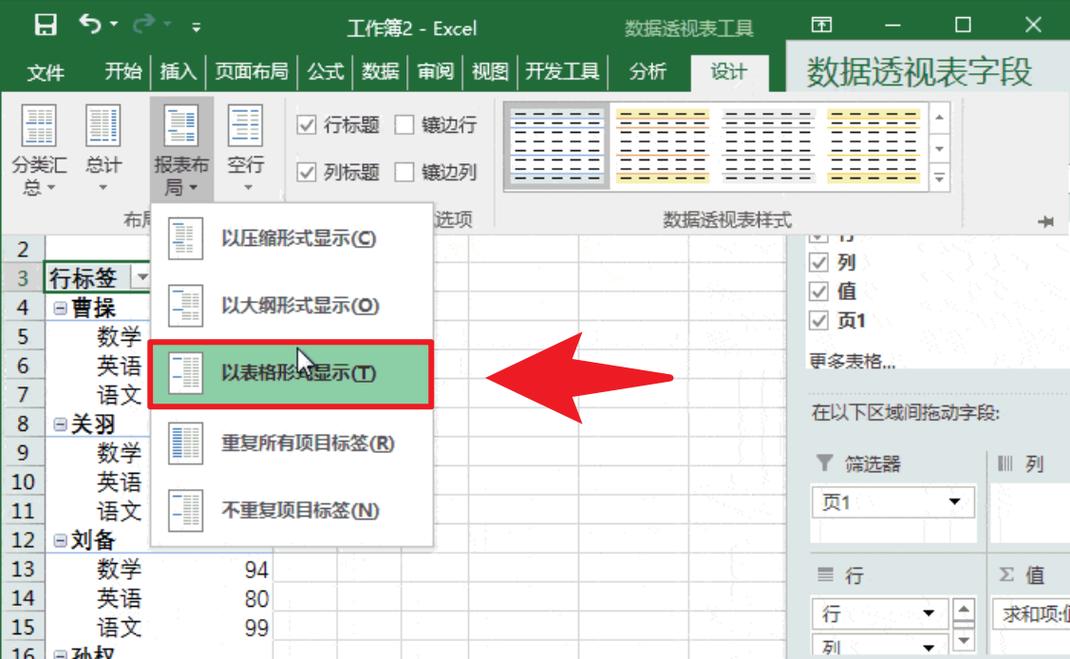This screenshot has height=659, width=1070.
Task: Open the 行标签 filter dropdown
Action: 141,277
